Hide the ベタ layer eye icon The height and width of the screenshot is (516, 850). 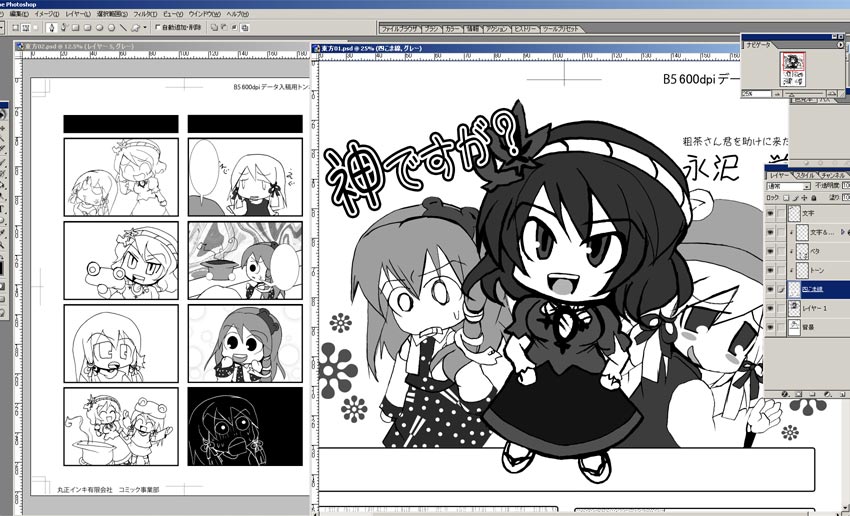tap(770, 251)
